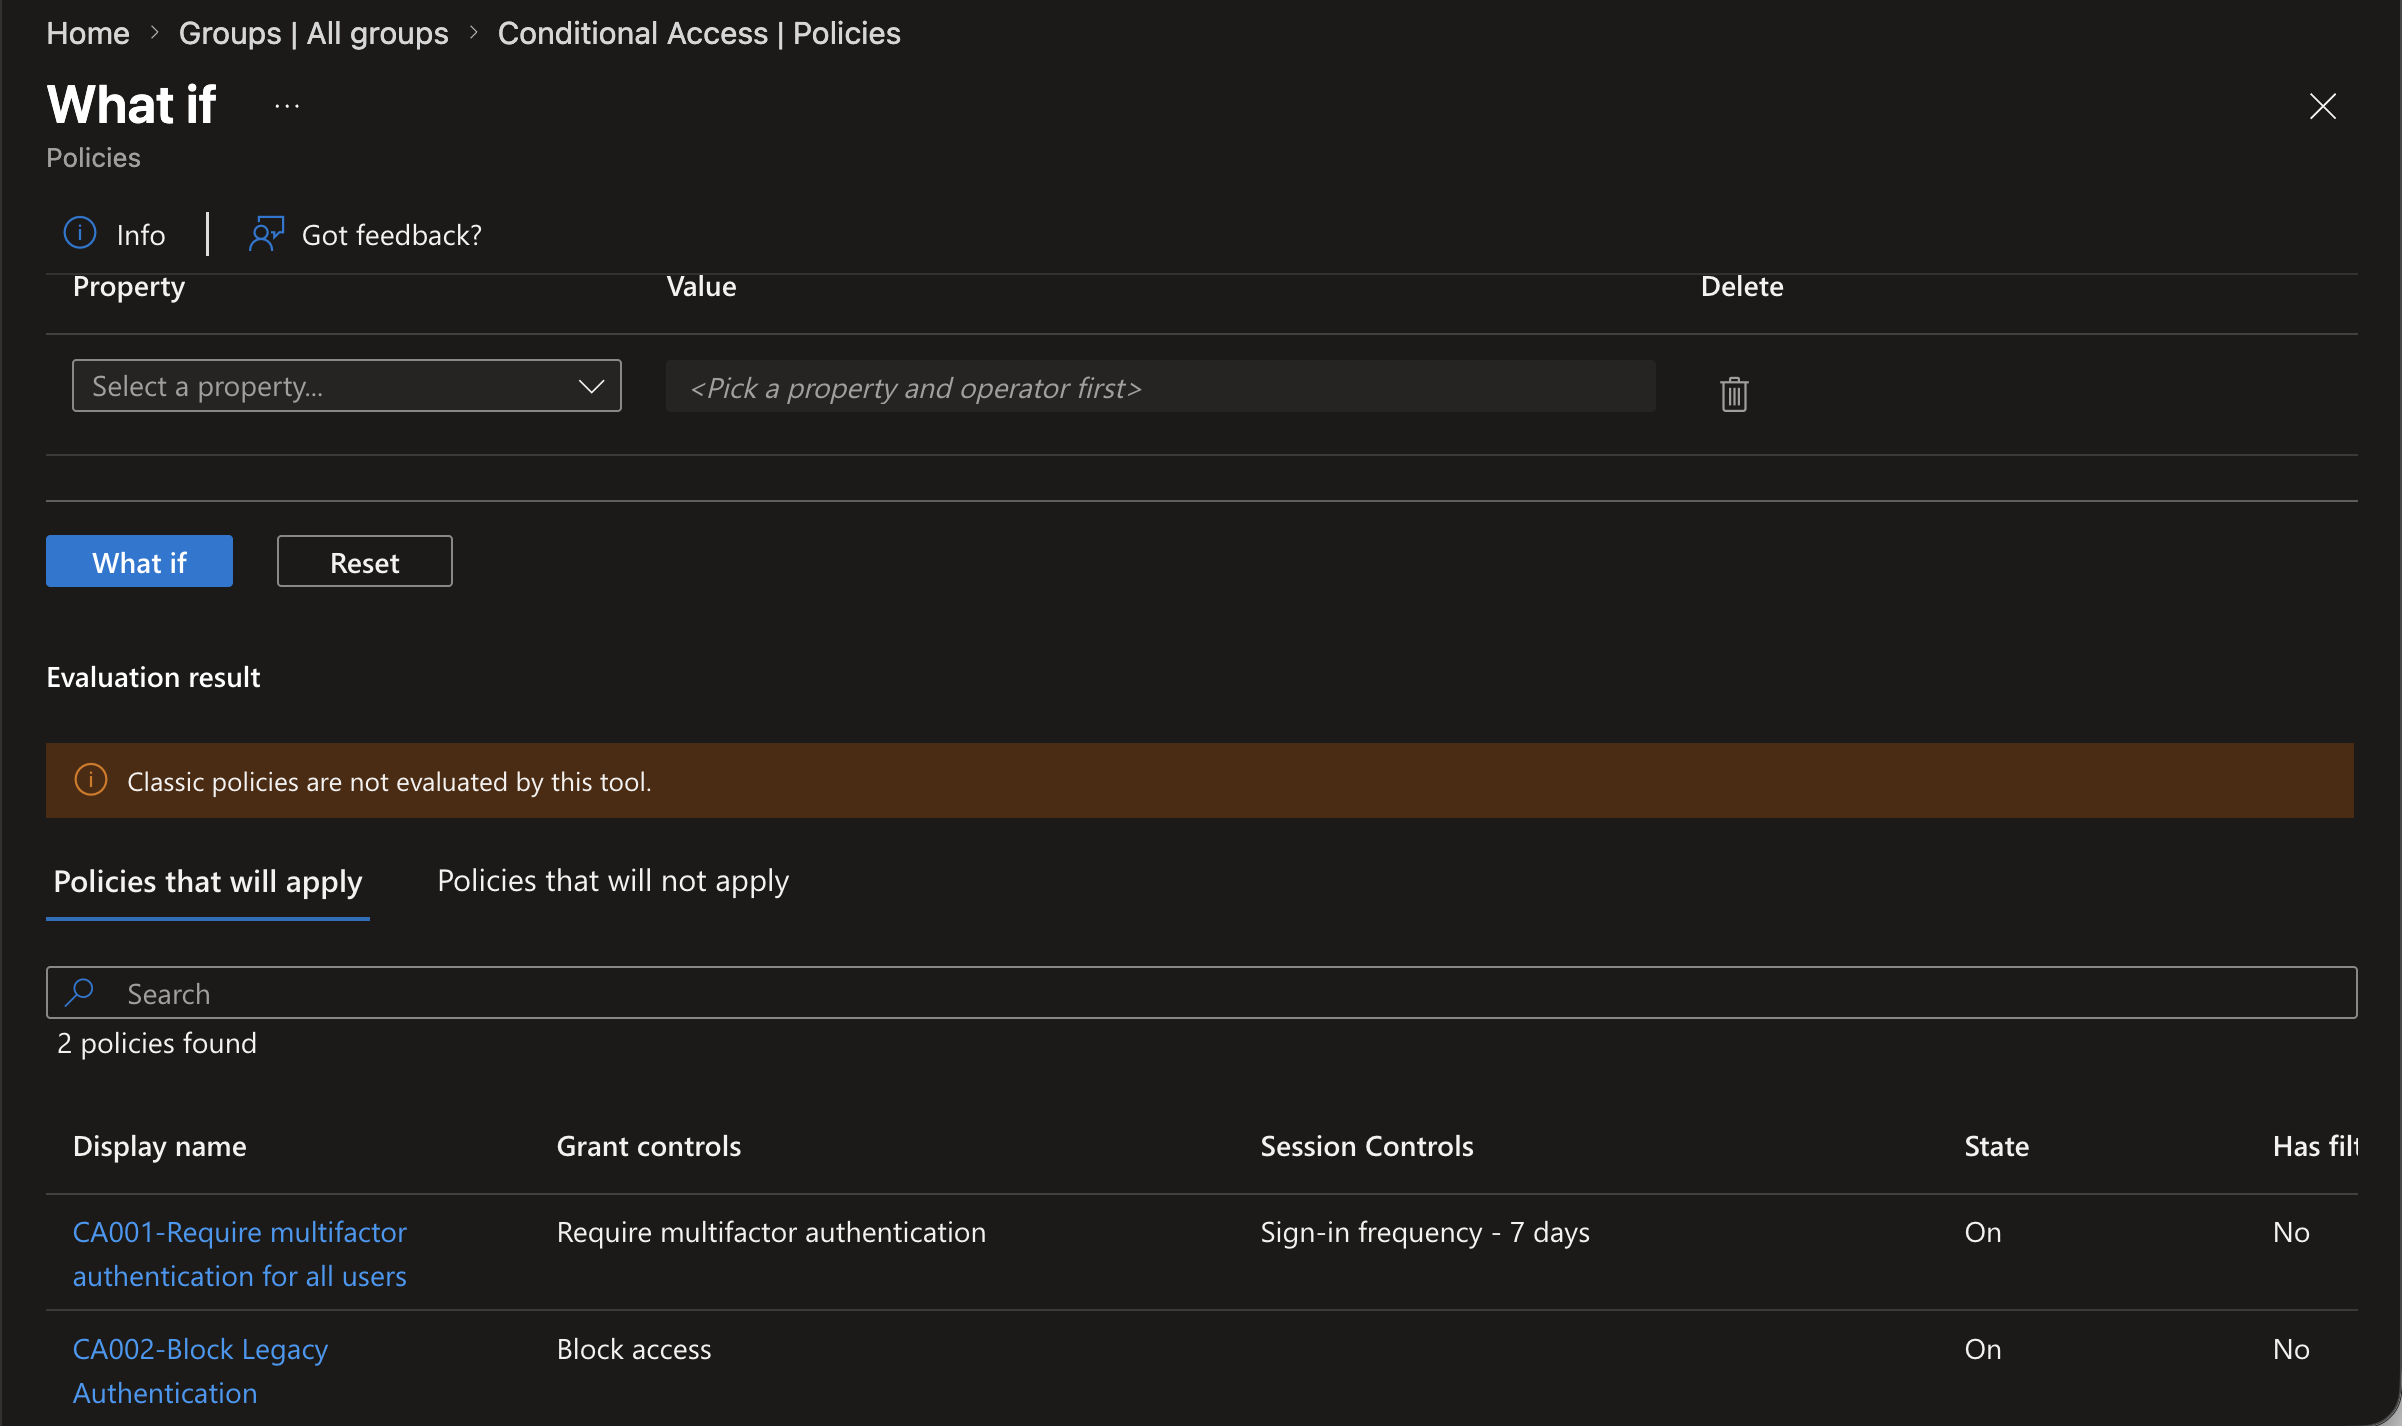
Task: Click the Info label in toolbar
Action: 141,235
